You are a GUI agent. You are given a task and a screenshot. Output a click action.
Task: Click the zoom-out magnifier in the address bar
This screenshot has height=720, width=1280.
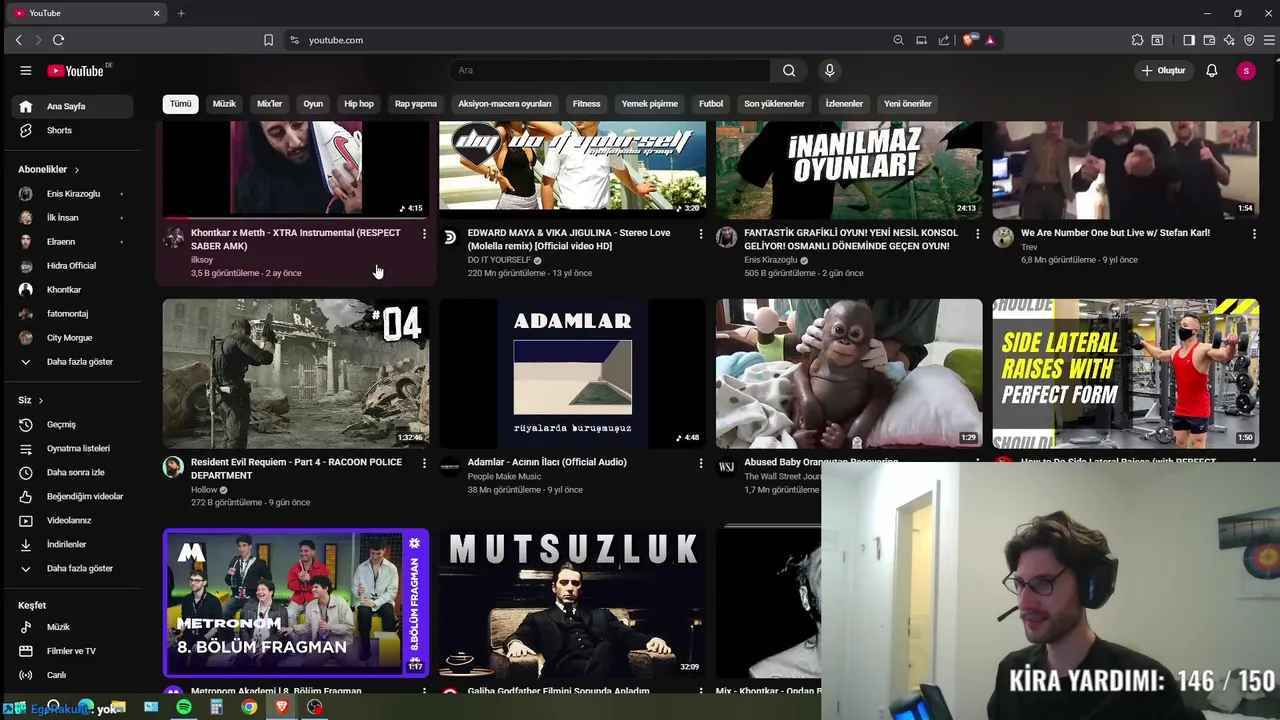(x=898, y=40)
